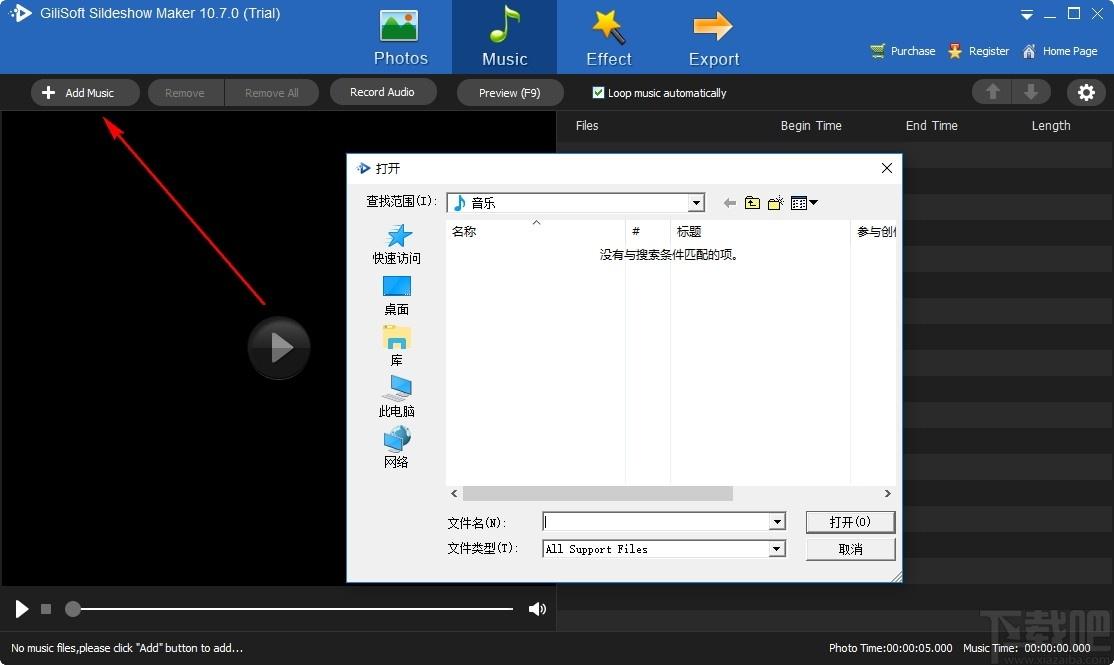
Task: Close the 打开 dialog
Action: pyautogui.click(x=887, y=168)
